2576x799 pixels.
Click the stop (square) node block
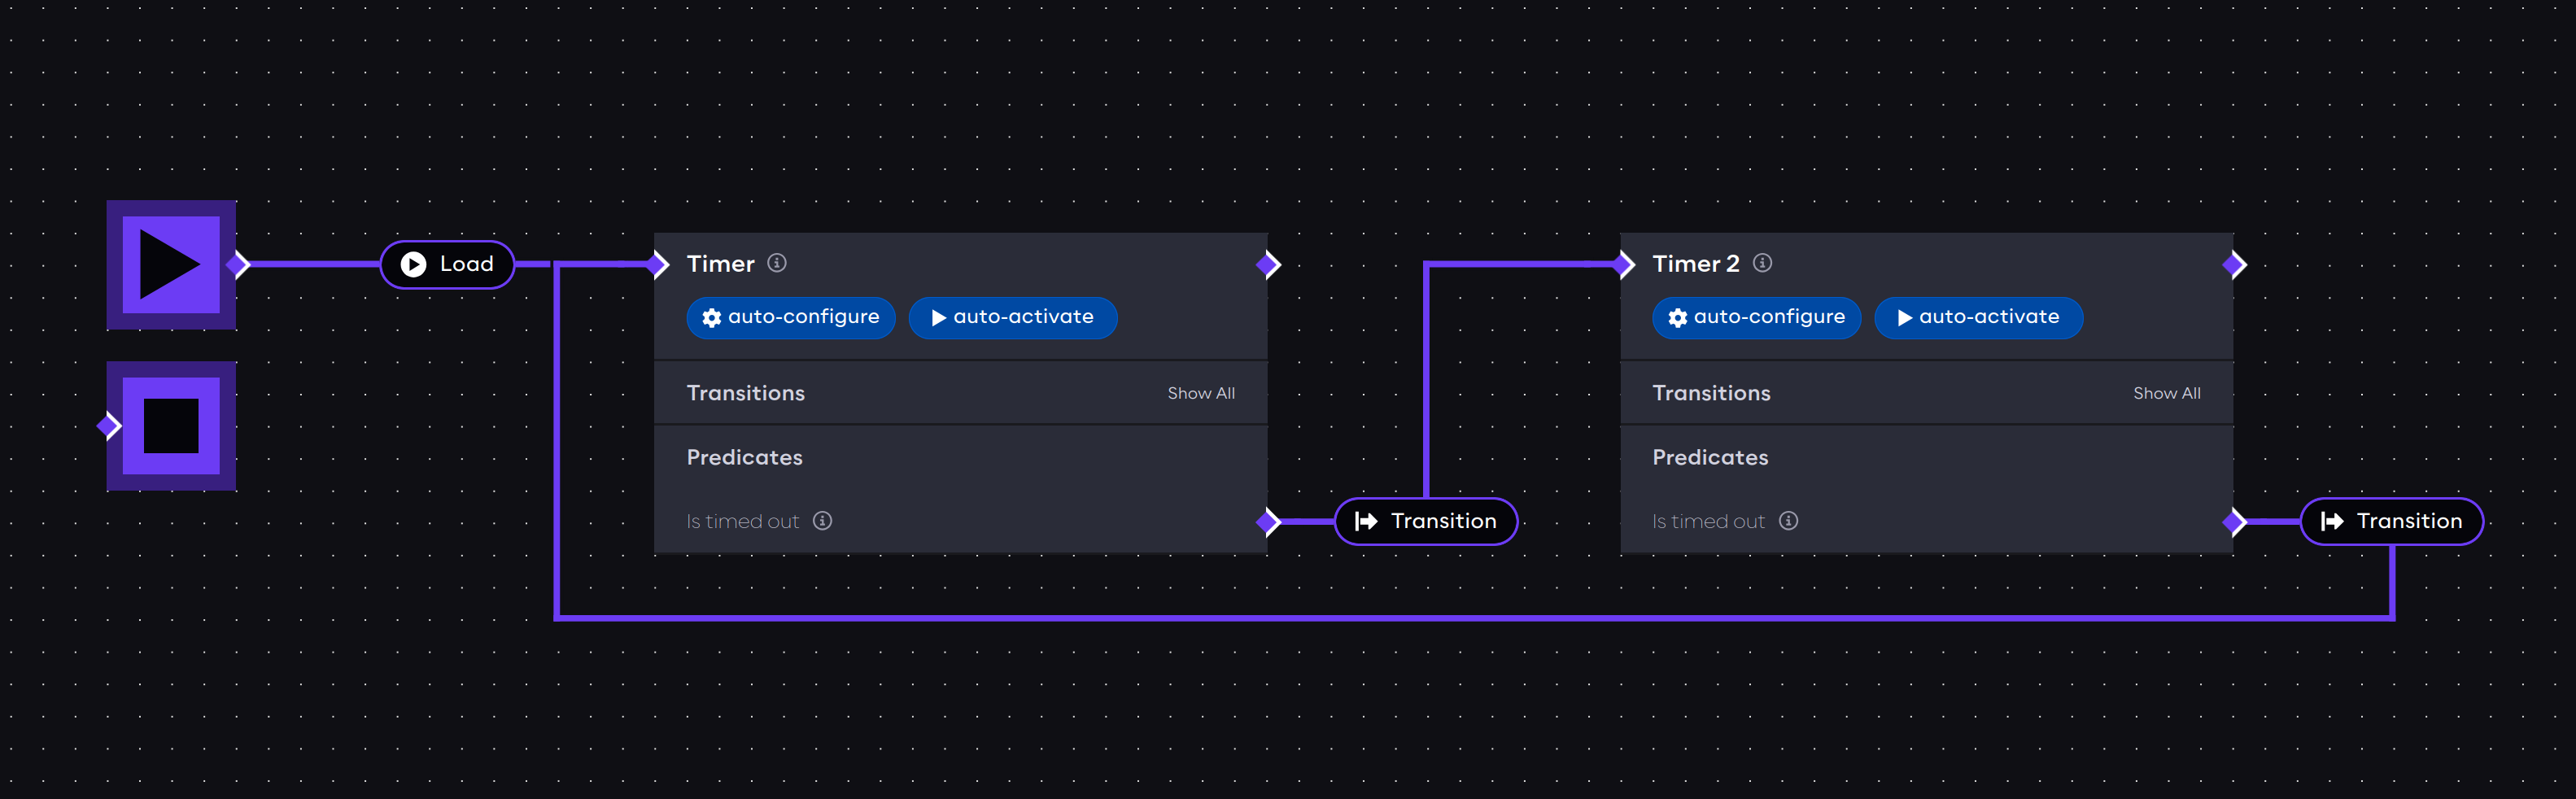[171, 426]
